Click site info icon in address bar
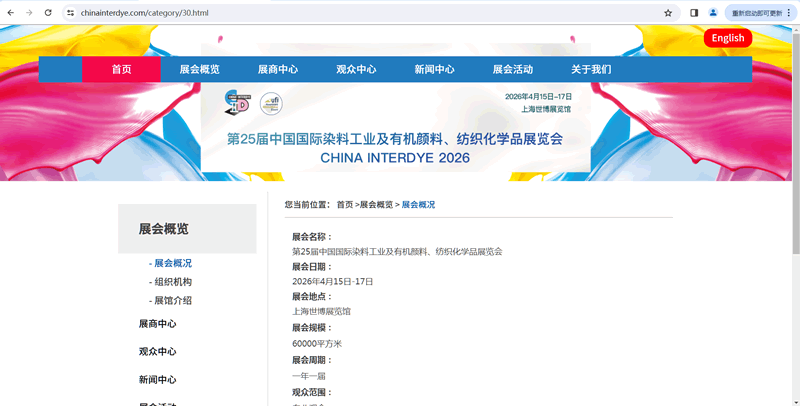This screenshot has width=800, height=406. tap(71, 13)
